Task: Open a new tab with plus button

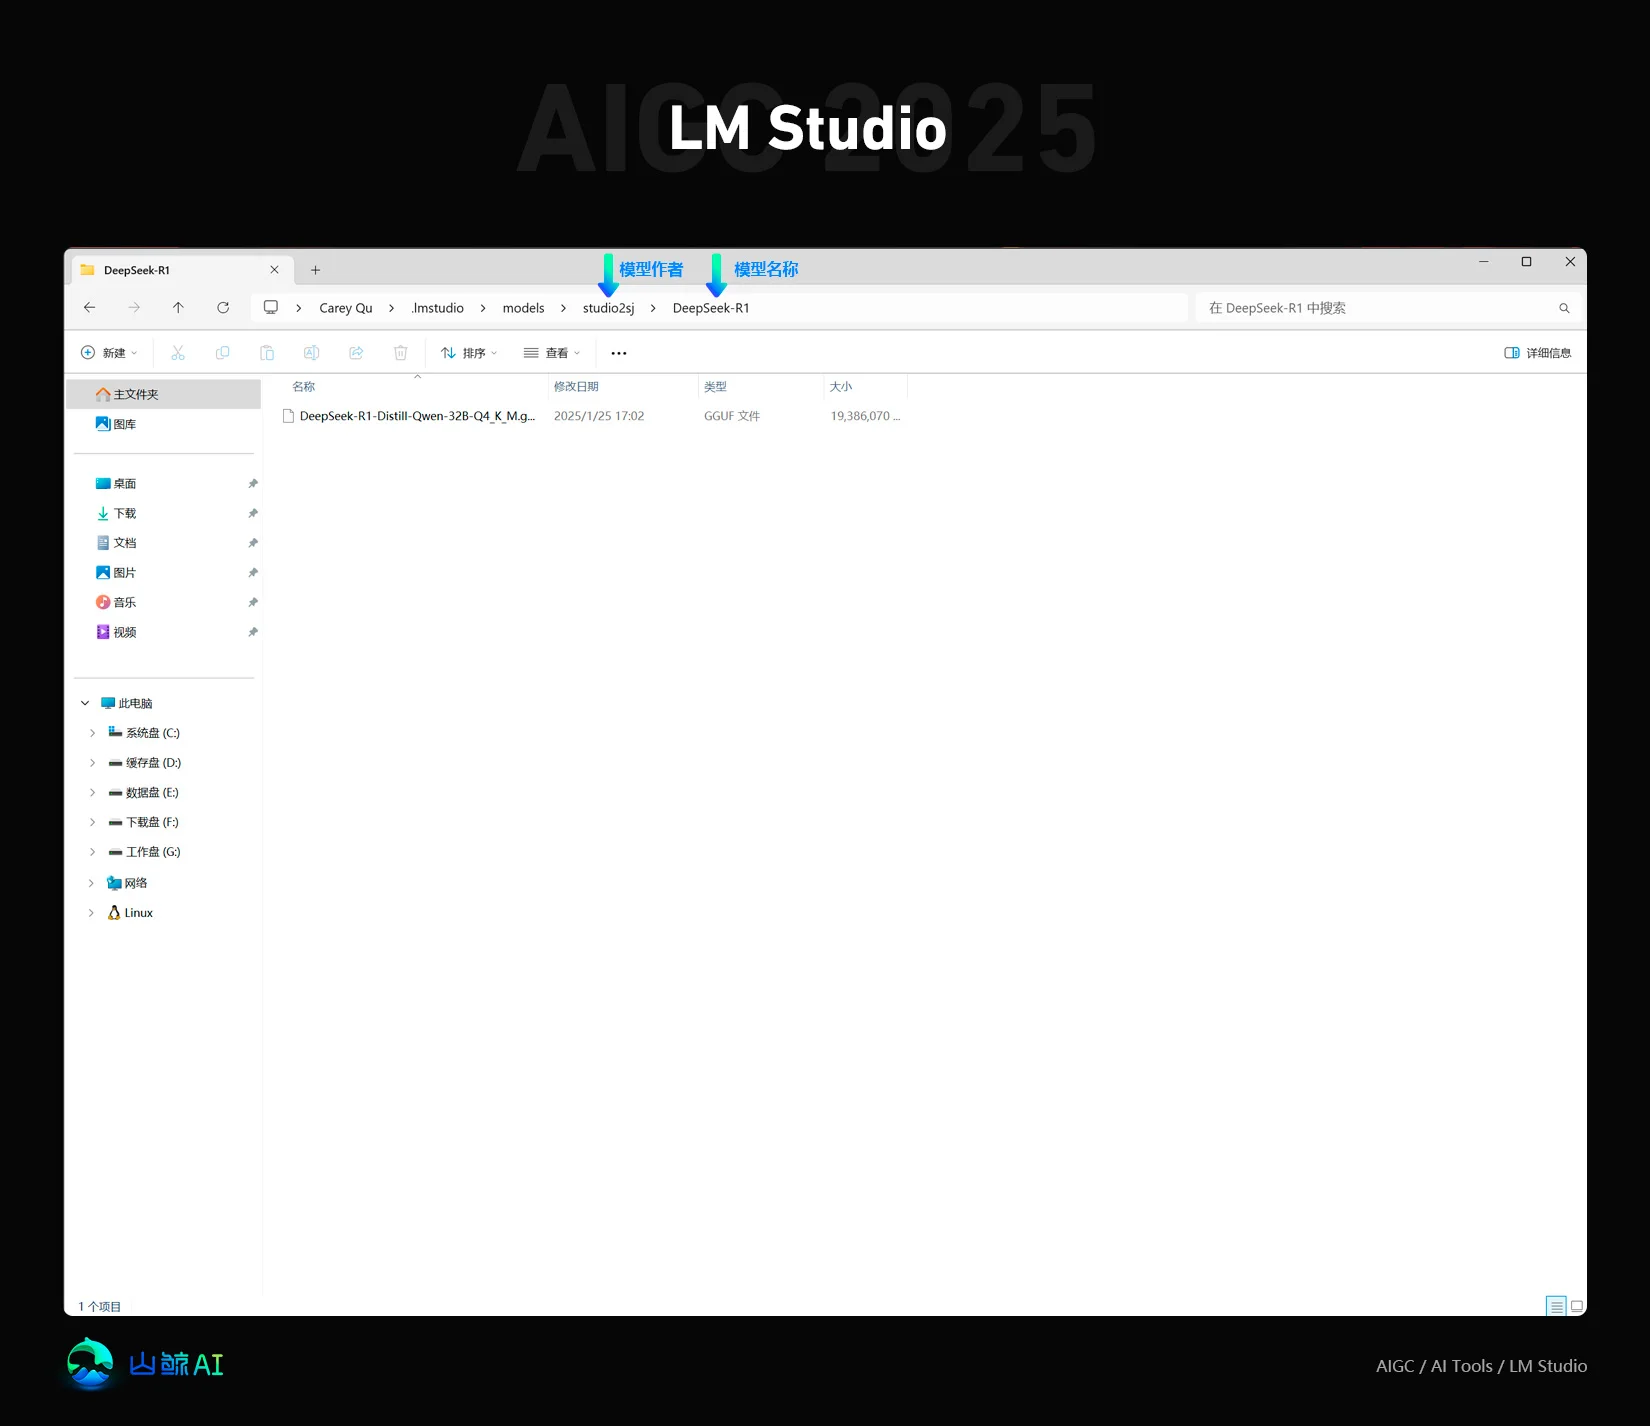Action: 315,269
